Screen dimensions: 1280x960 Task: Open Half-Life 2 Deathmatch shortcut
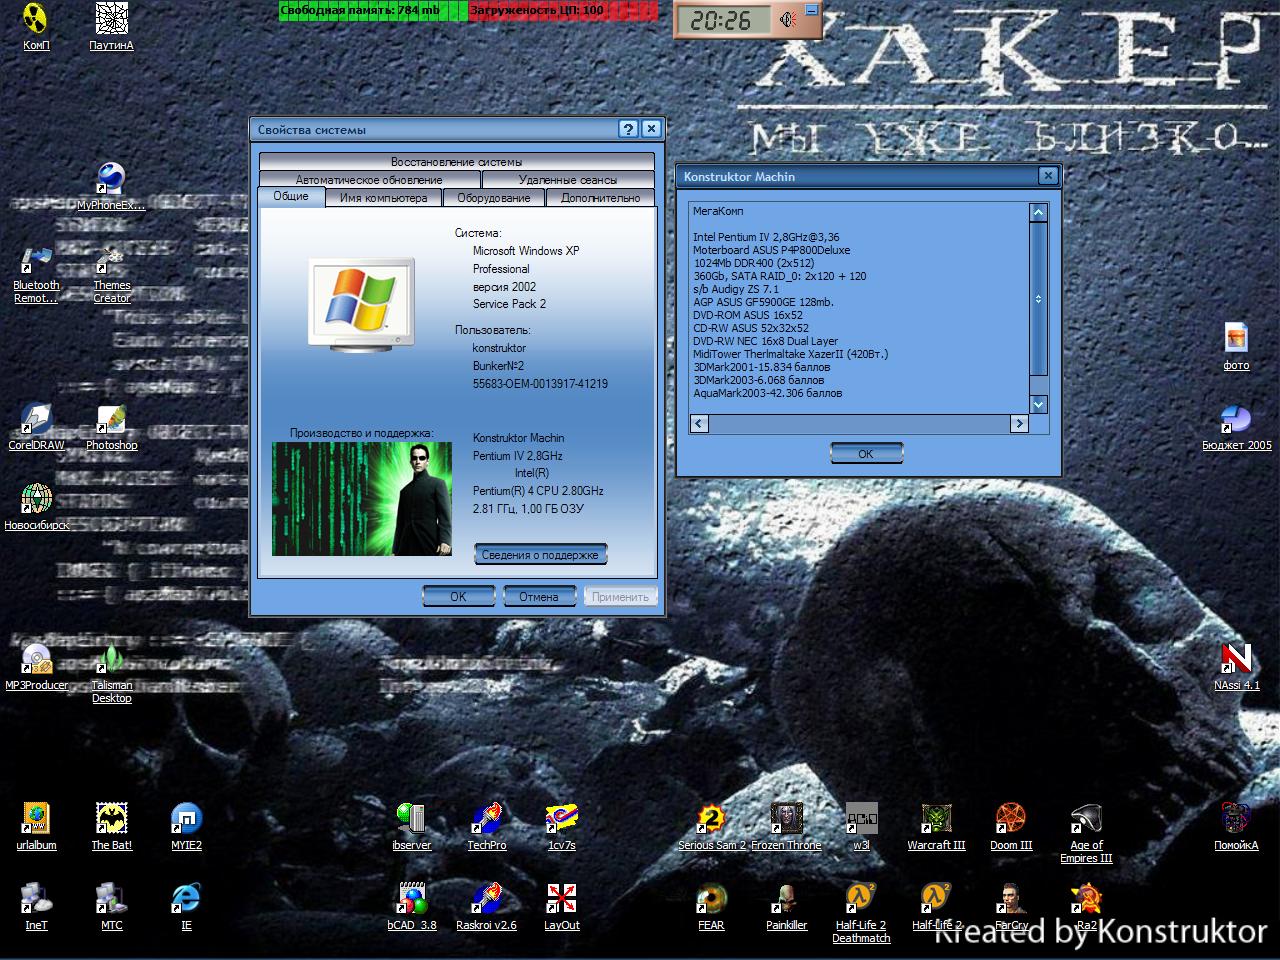(x=861, y=899)
